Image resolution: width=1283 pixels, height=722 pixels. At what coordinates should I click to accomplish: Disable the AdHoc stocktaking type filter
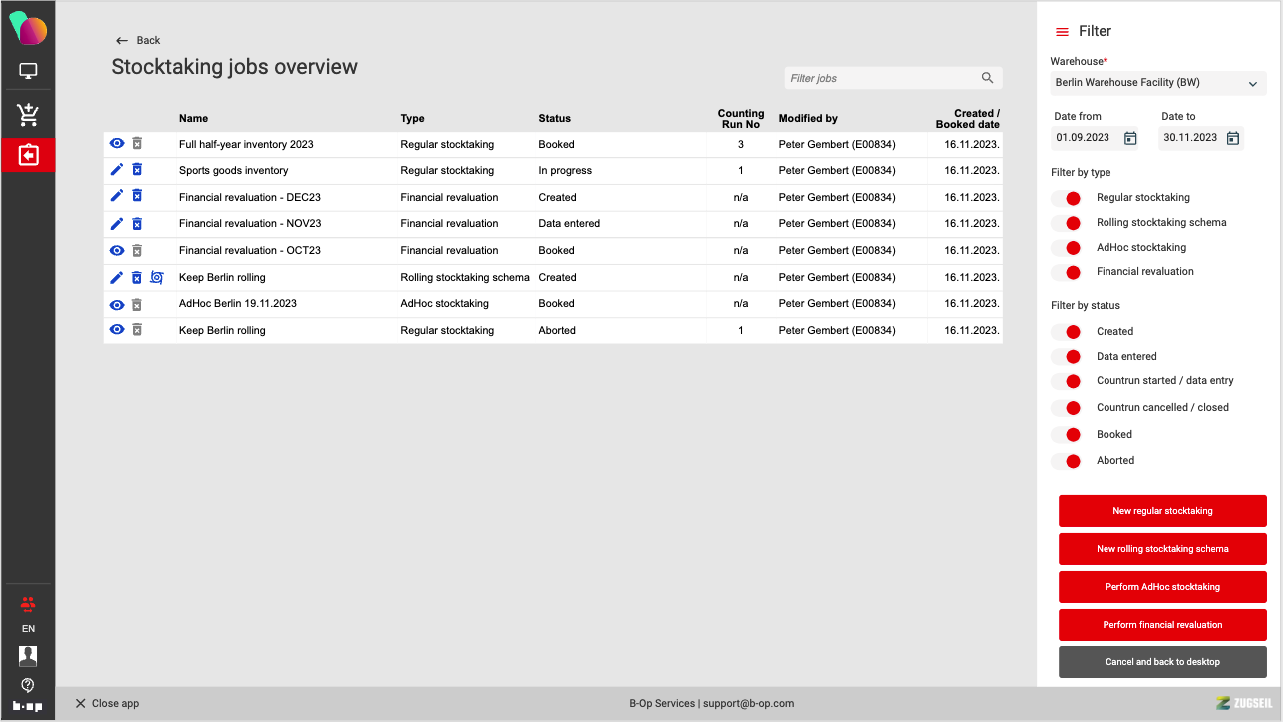(1067, 247)
